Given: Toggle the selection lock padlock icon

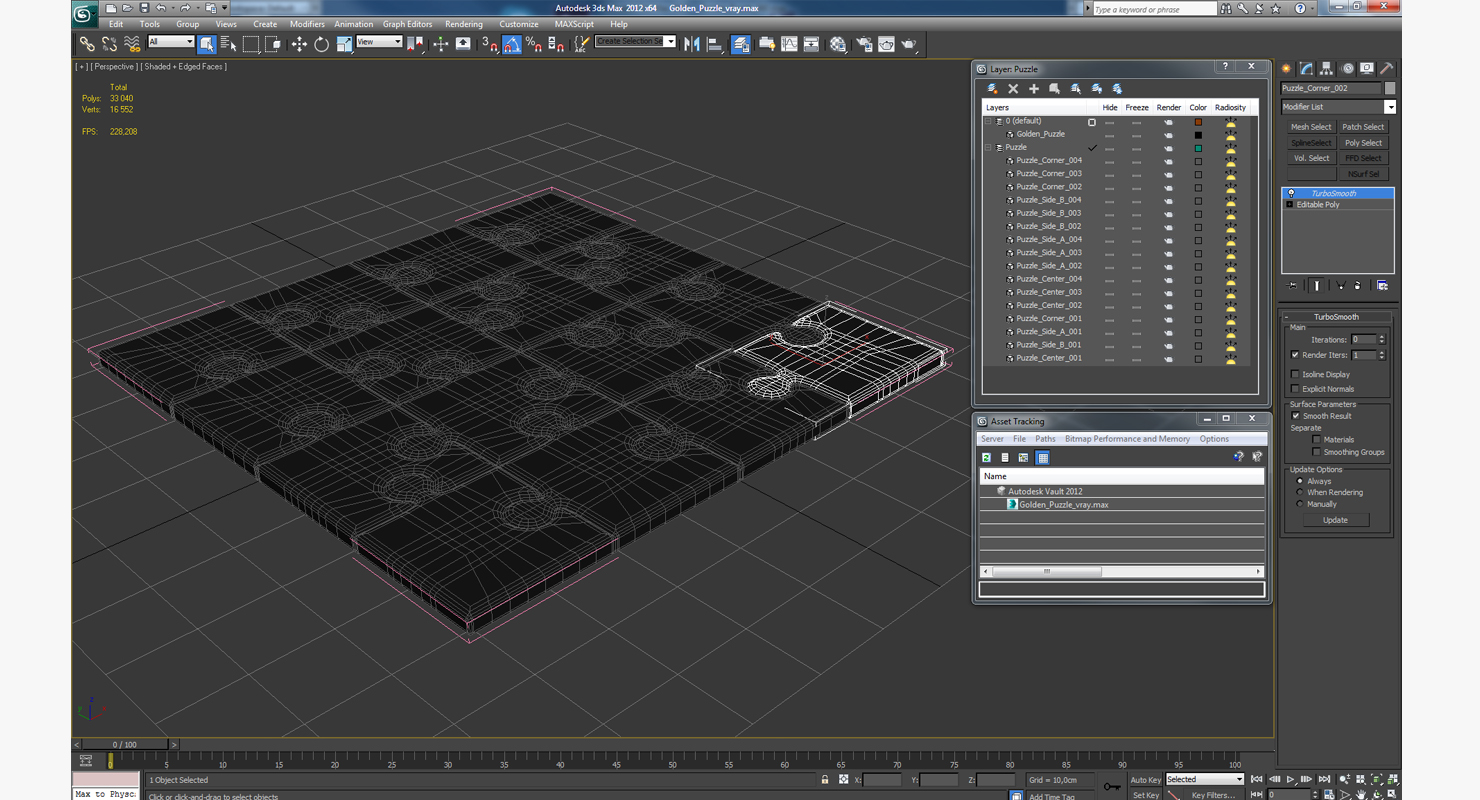Looking at the screenshot, I should [x=825, y=779].
